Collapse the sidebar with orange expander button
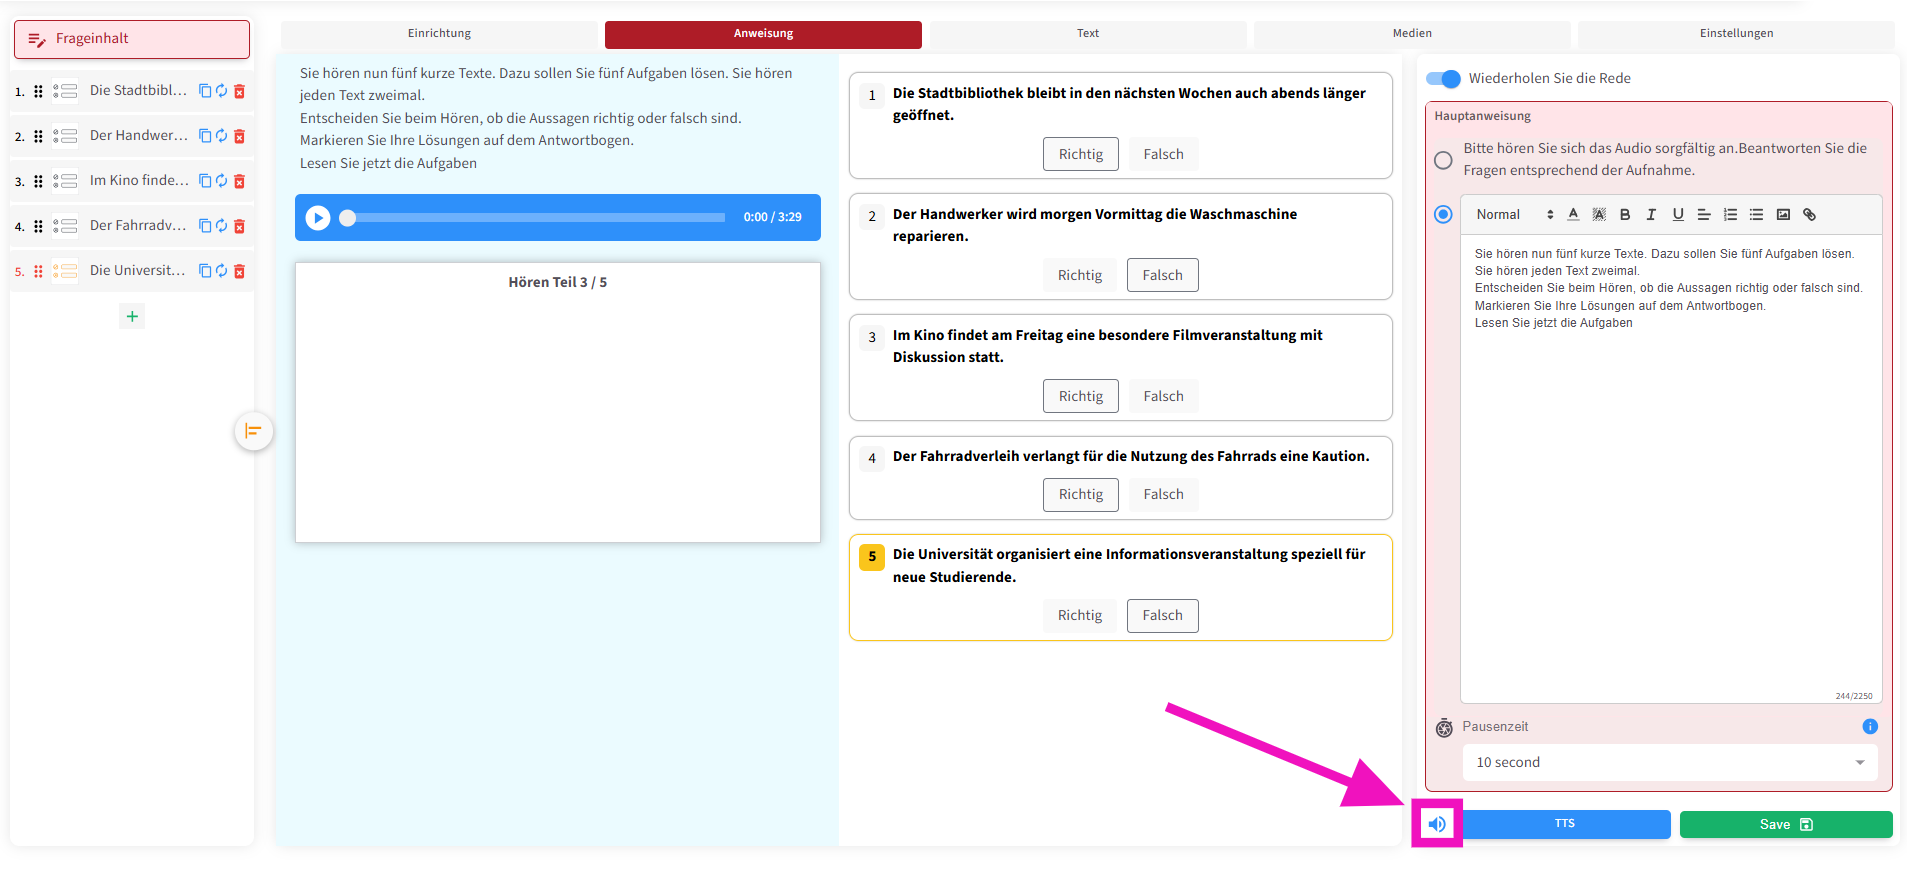 pos(253,431)
